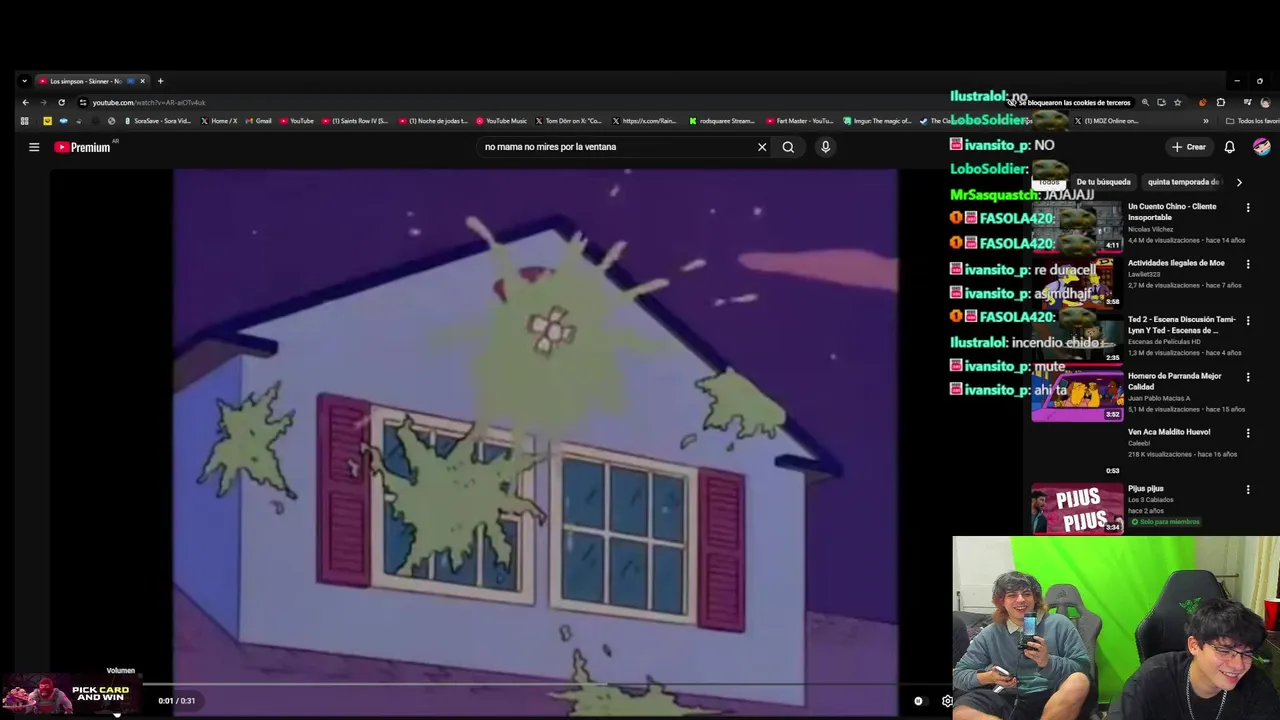Open a new browser tab
This screenshot has width=1280, height=720.
pyautogui.click(x=160, y=81)
